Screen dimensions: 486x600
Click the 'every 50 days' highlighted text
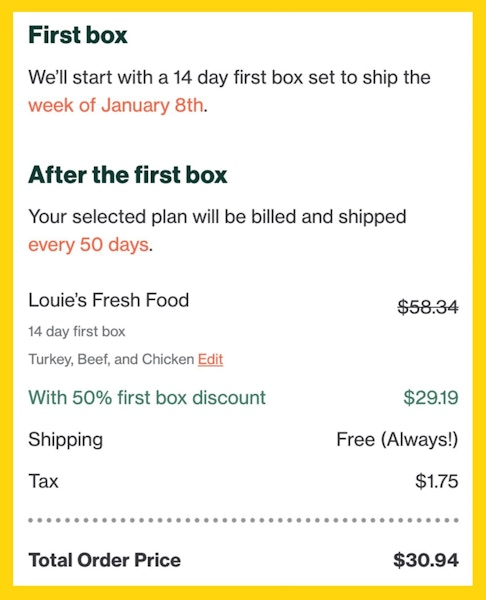(x=88, y=245)
